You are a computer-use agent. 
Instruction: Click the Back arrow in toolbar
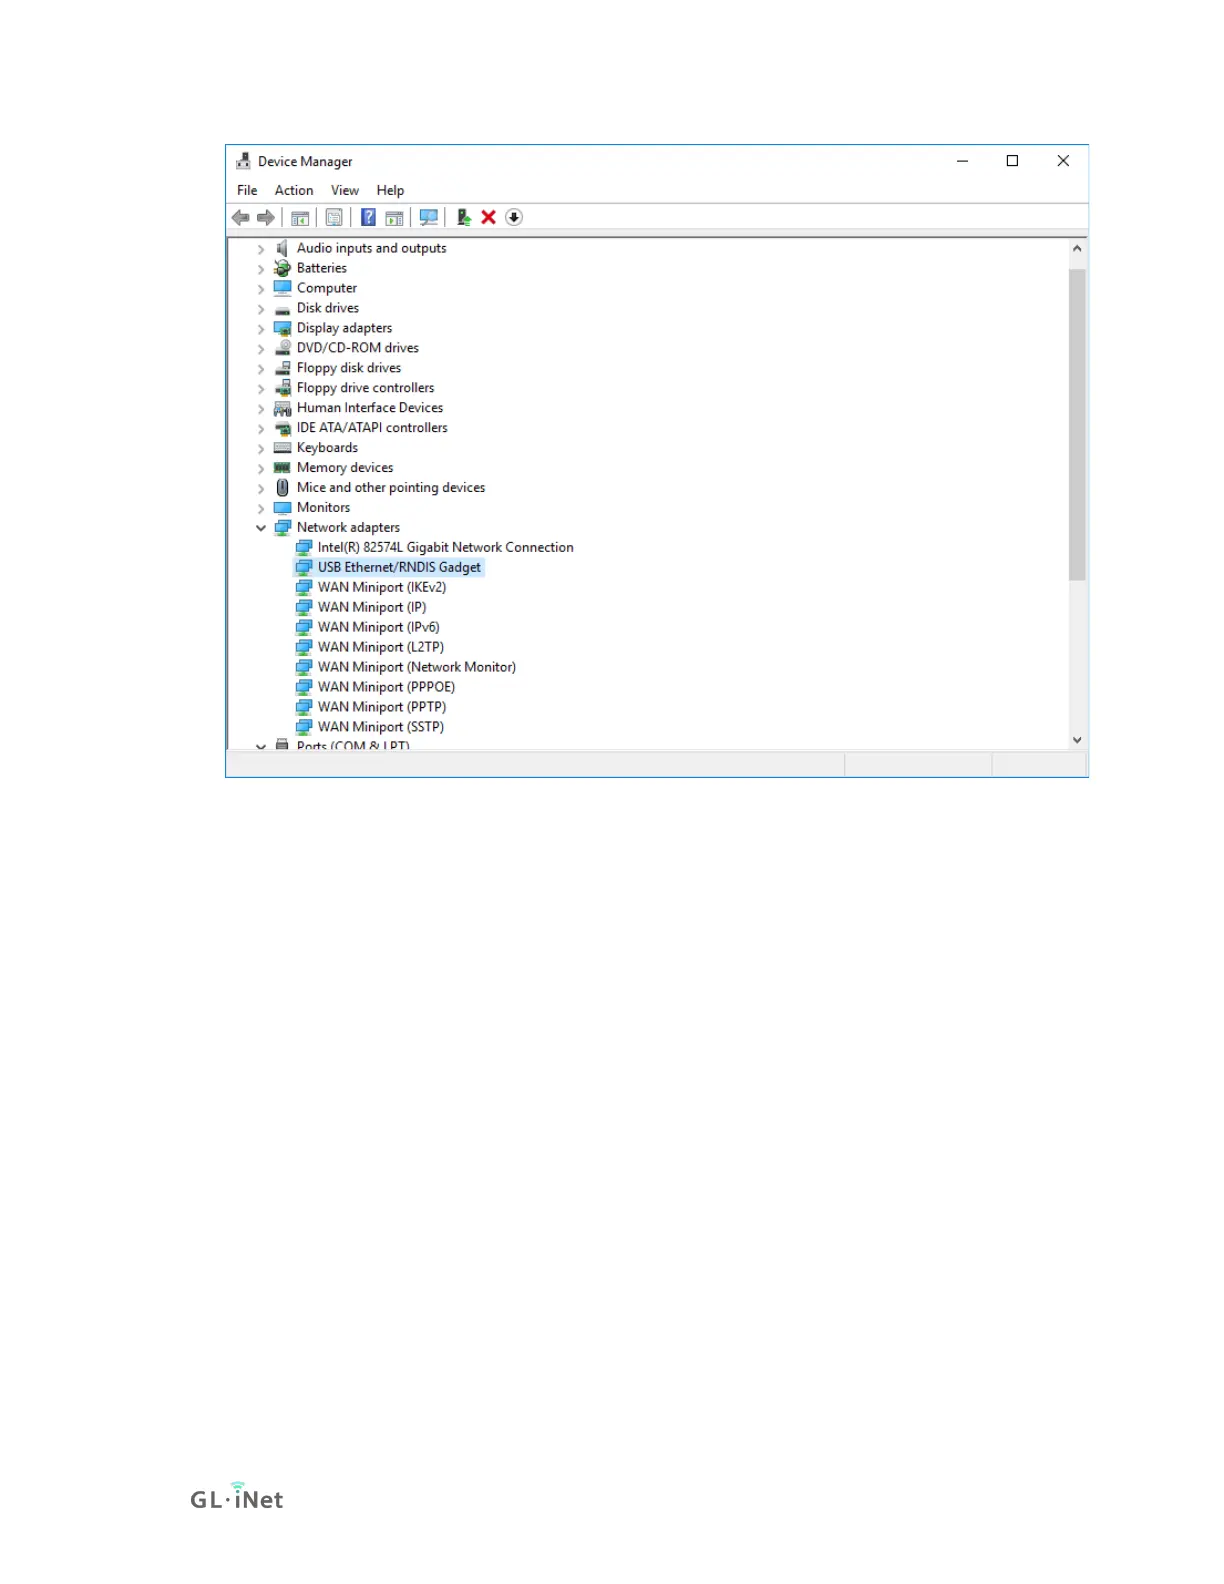241,217
